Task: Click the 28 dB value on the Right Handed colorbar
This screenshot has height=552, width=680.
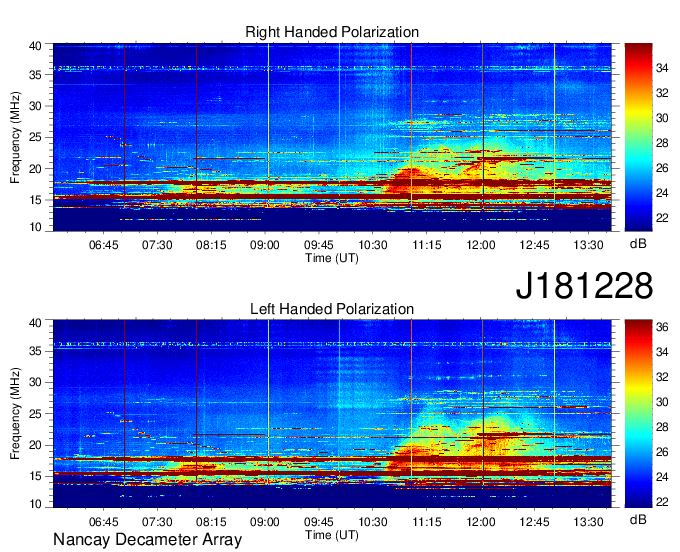Action: 662,143
